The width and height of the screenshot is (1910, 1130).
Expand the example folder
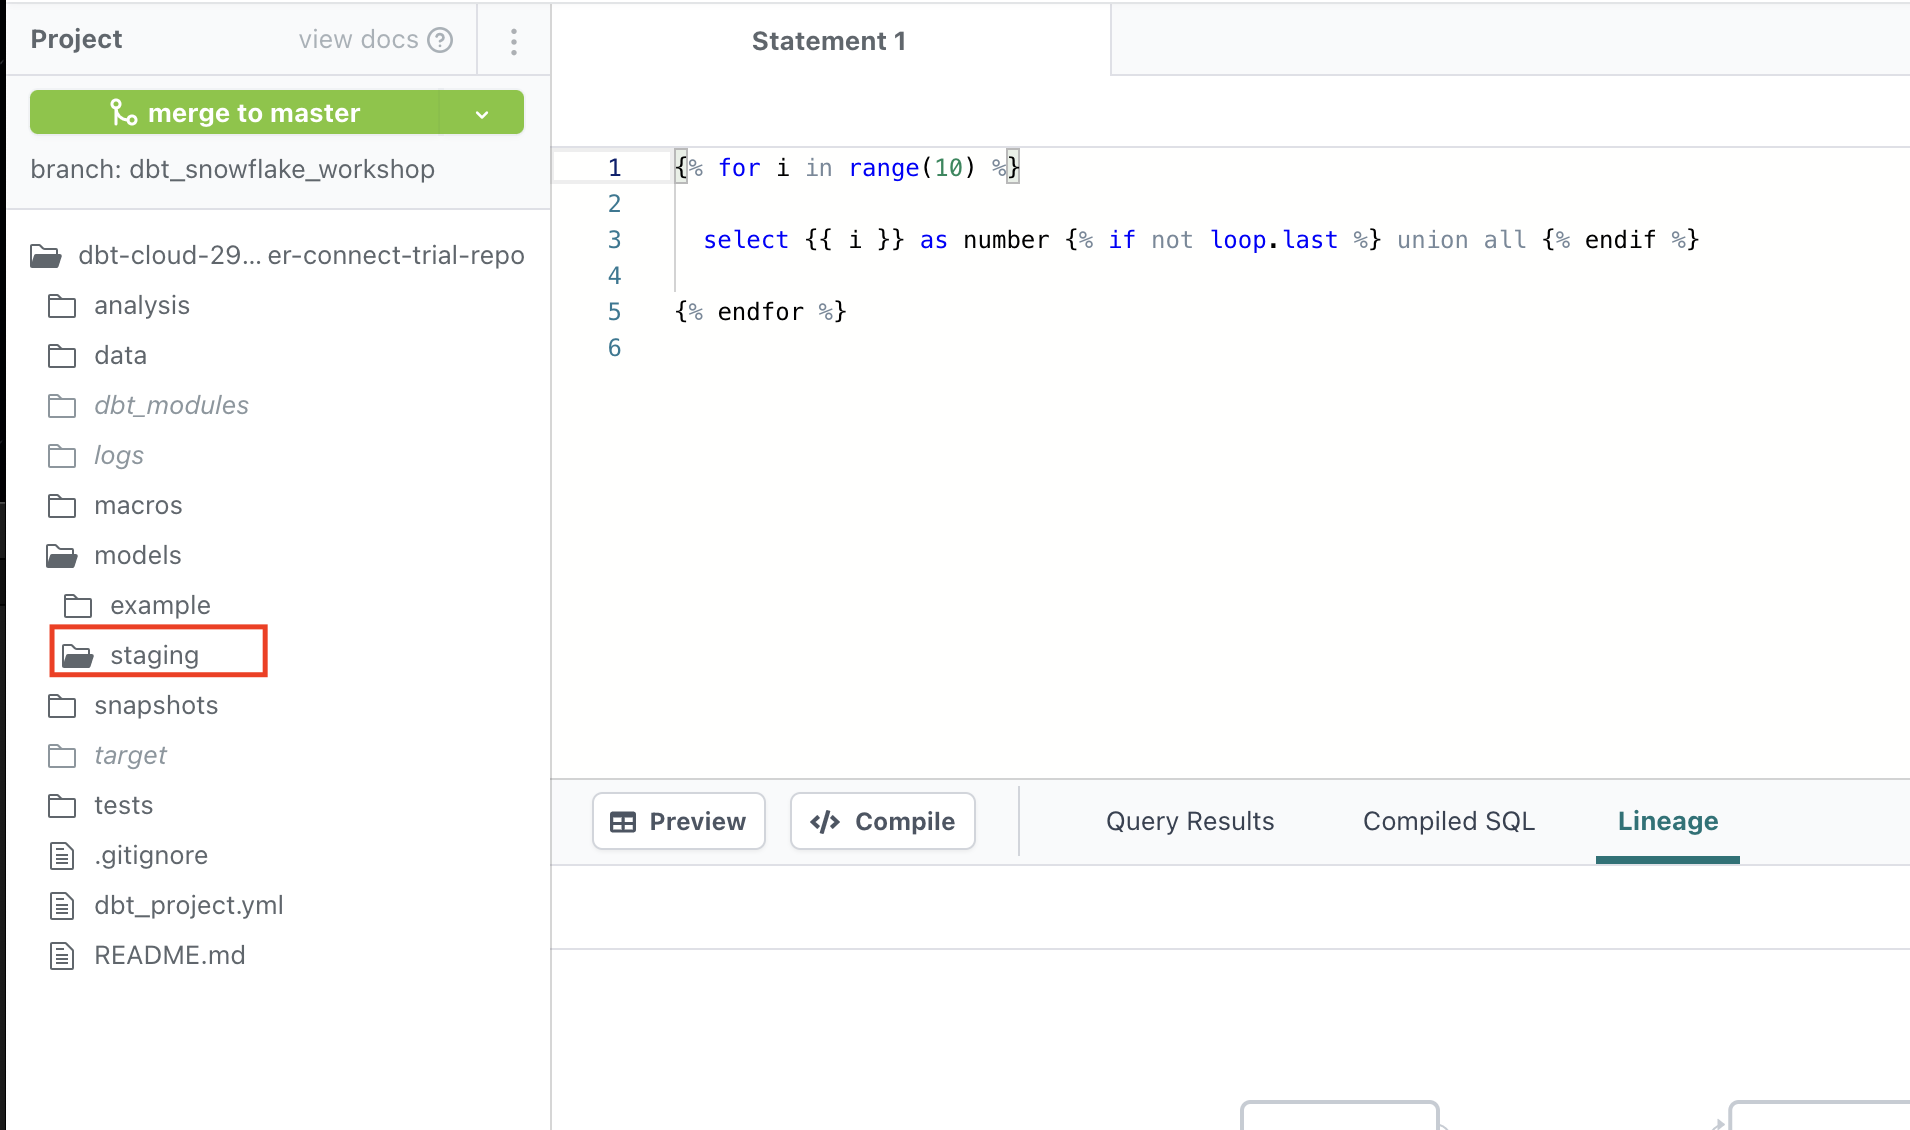pyautogui.click(x=160, y=606)
